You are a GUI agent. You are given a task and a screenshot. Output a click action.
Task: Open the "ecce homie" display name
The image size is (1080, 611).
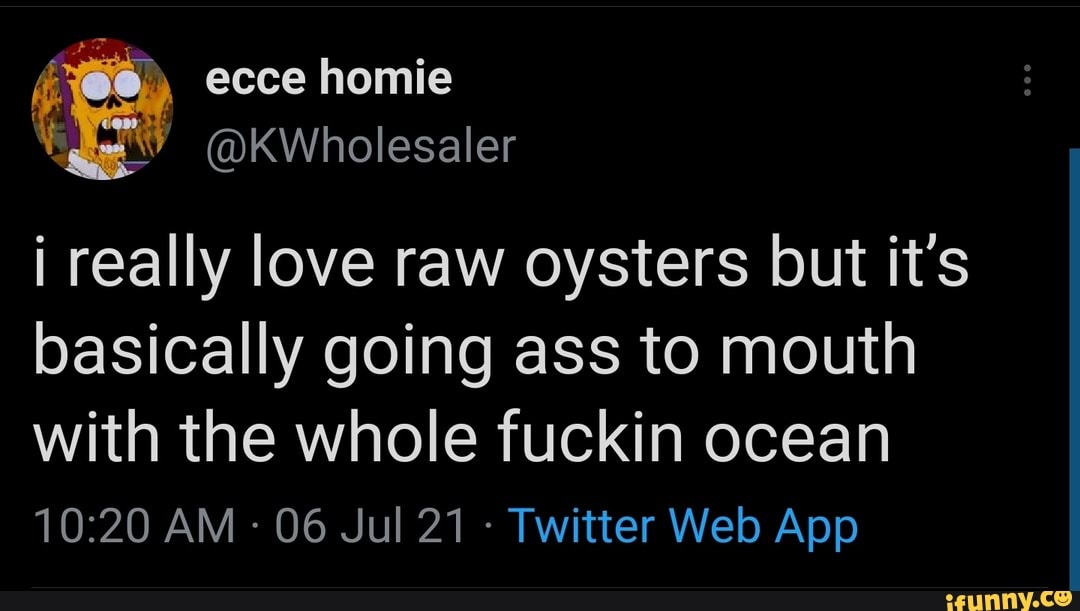[x=328, y=78]
